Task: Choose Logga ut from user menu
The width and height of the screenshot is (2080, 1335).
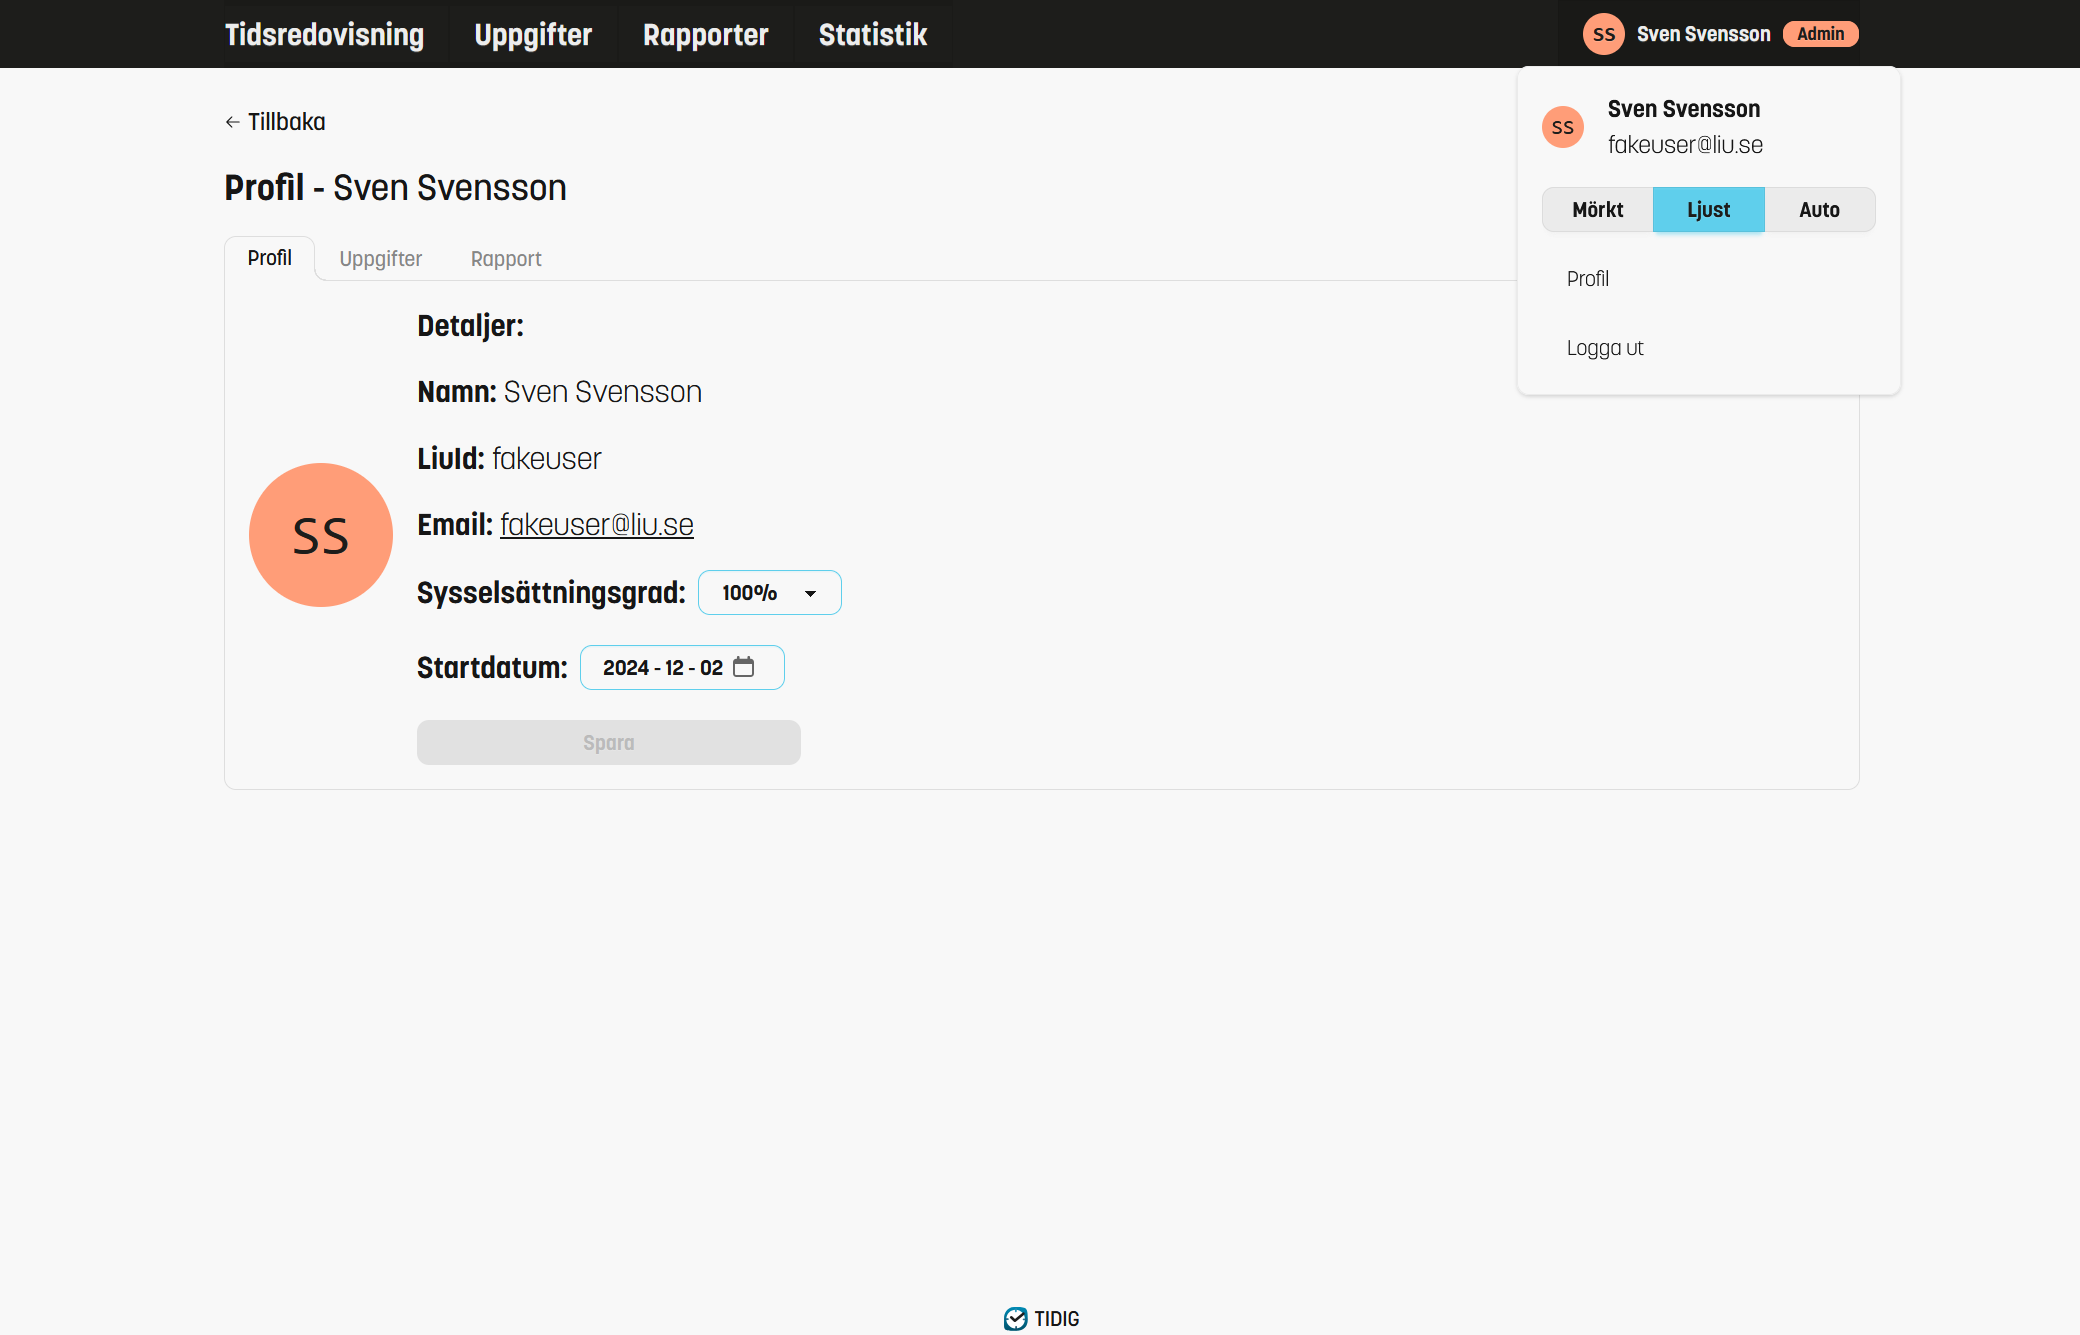Action: tap(1605, 348)
